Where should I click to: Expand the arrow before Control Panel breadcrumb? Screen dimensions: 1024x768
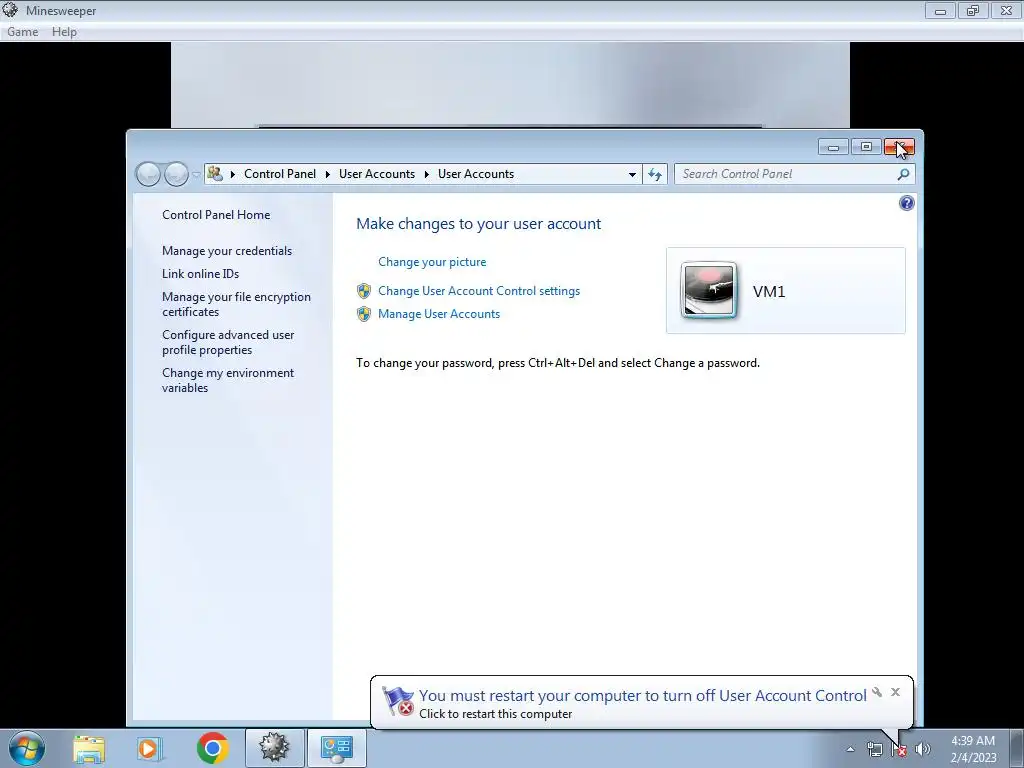coord(232,174)
